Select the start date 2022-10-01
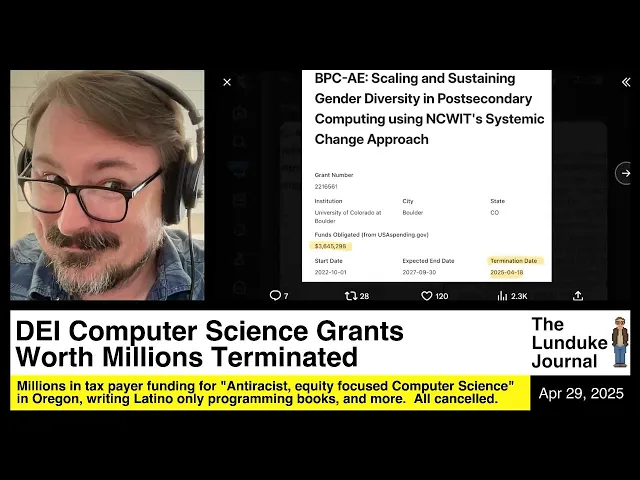Screen dimensions: 640x480 330,272
